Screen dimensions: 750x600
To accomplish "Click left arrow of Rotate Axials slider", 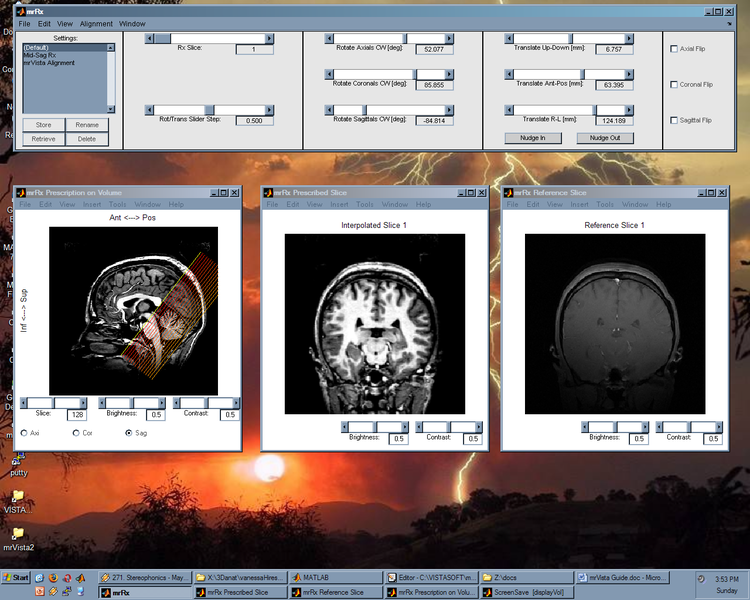I will (330, 38).
